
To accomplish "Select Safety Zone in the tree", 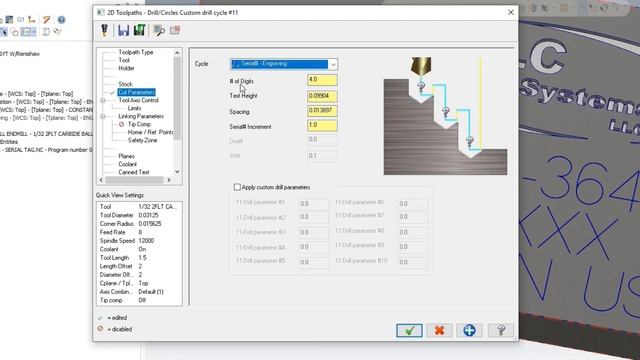I will click(142, 140).
